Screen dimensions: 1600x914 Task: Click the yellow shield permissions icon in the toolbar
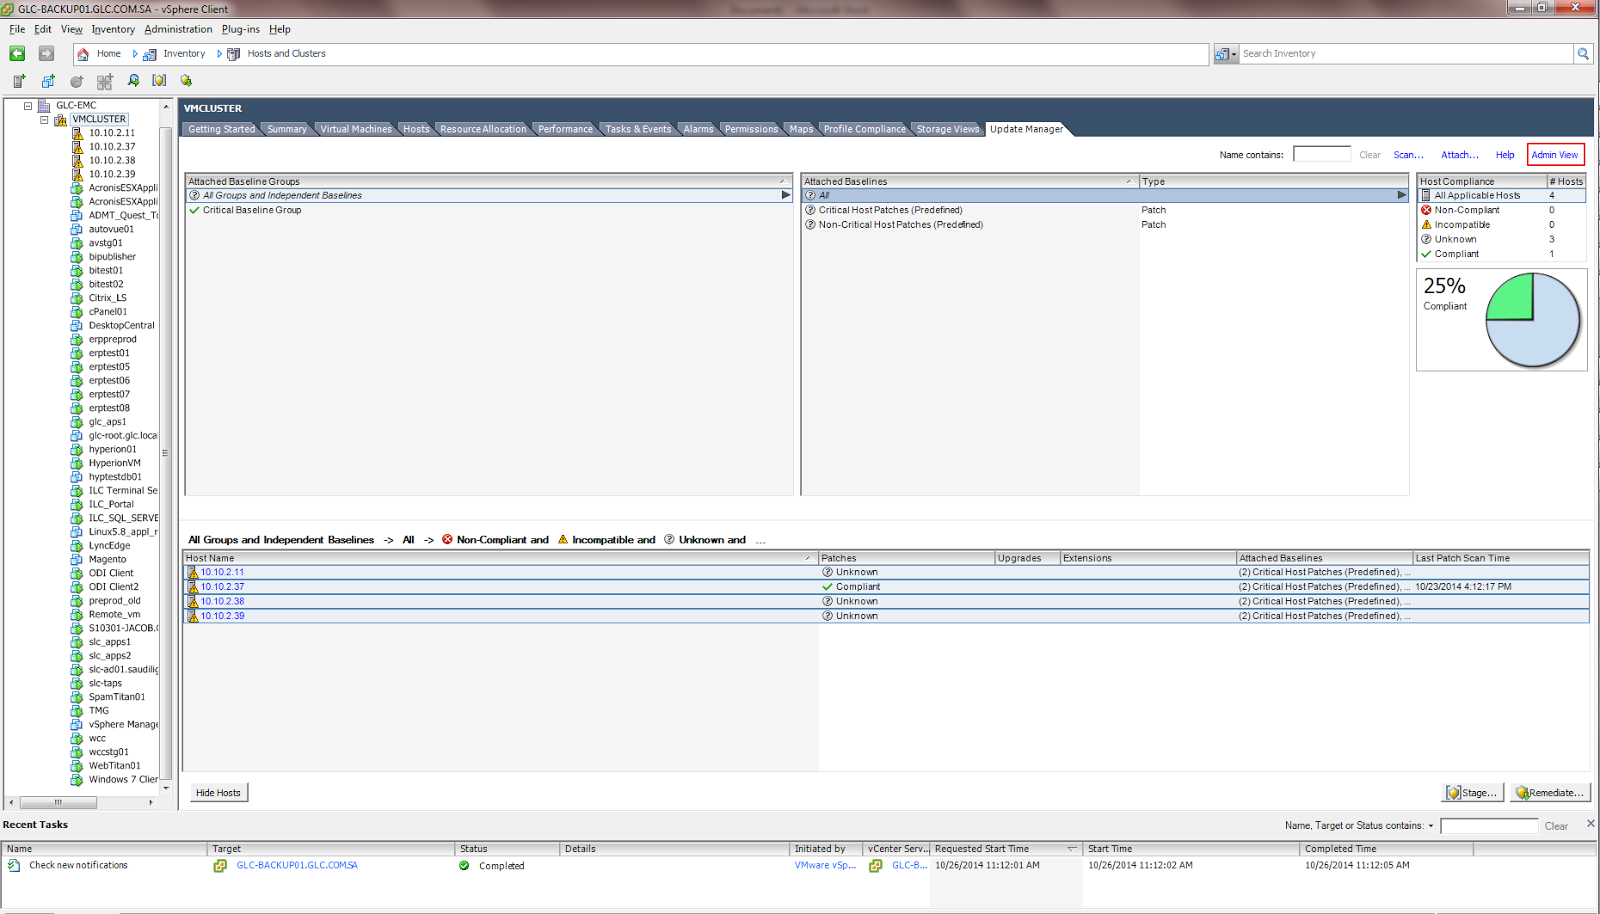tap(159, 81)
